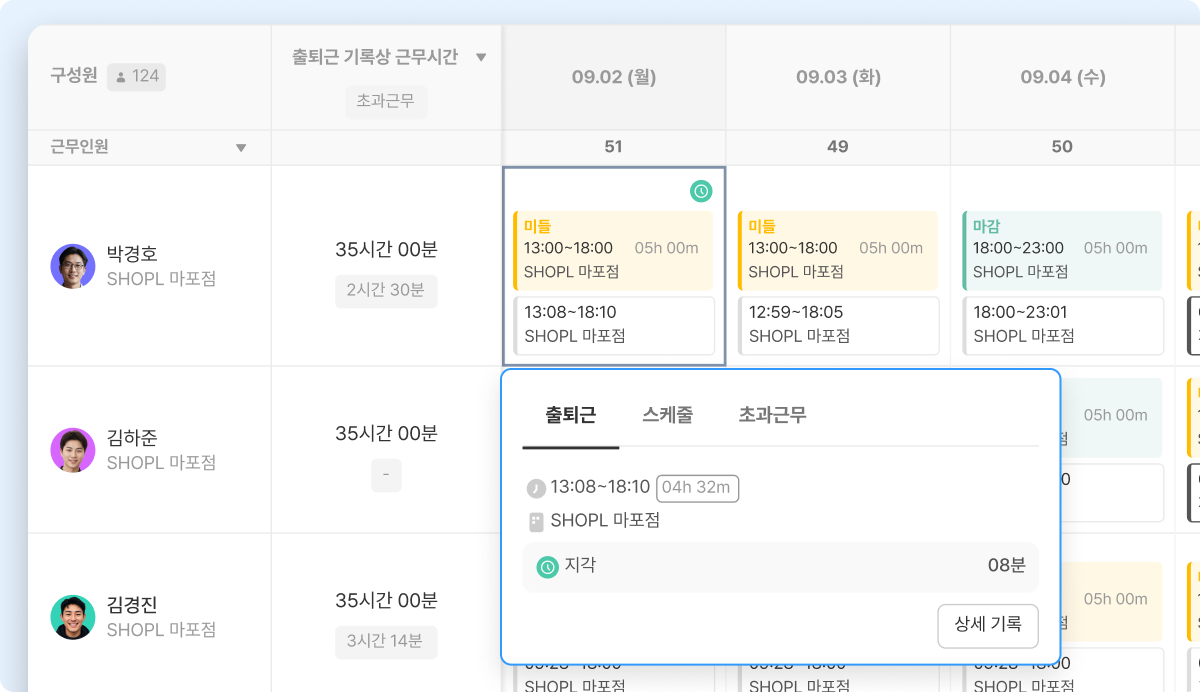Screen dimensions: 1200x692
Task: Click 박경호's profile avatar
Action: click(x=72, y=266)
